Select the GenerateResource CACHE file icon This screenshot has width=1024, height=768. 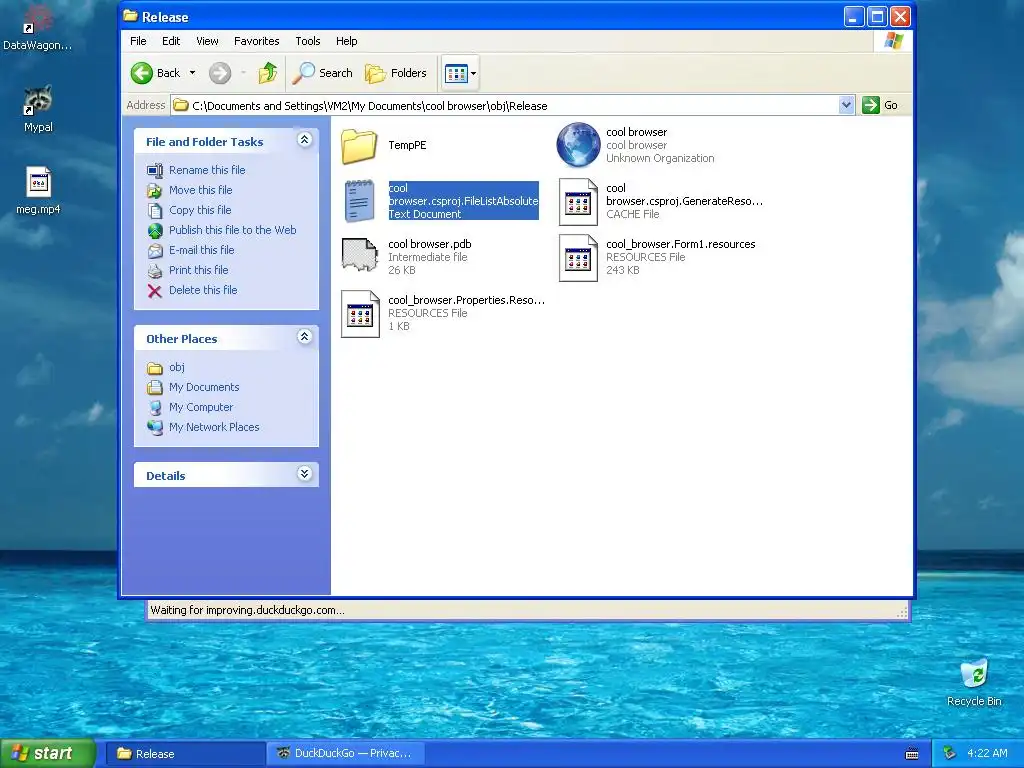(x=578, y=202)
